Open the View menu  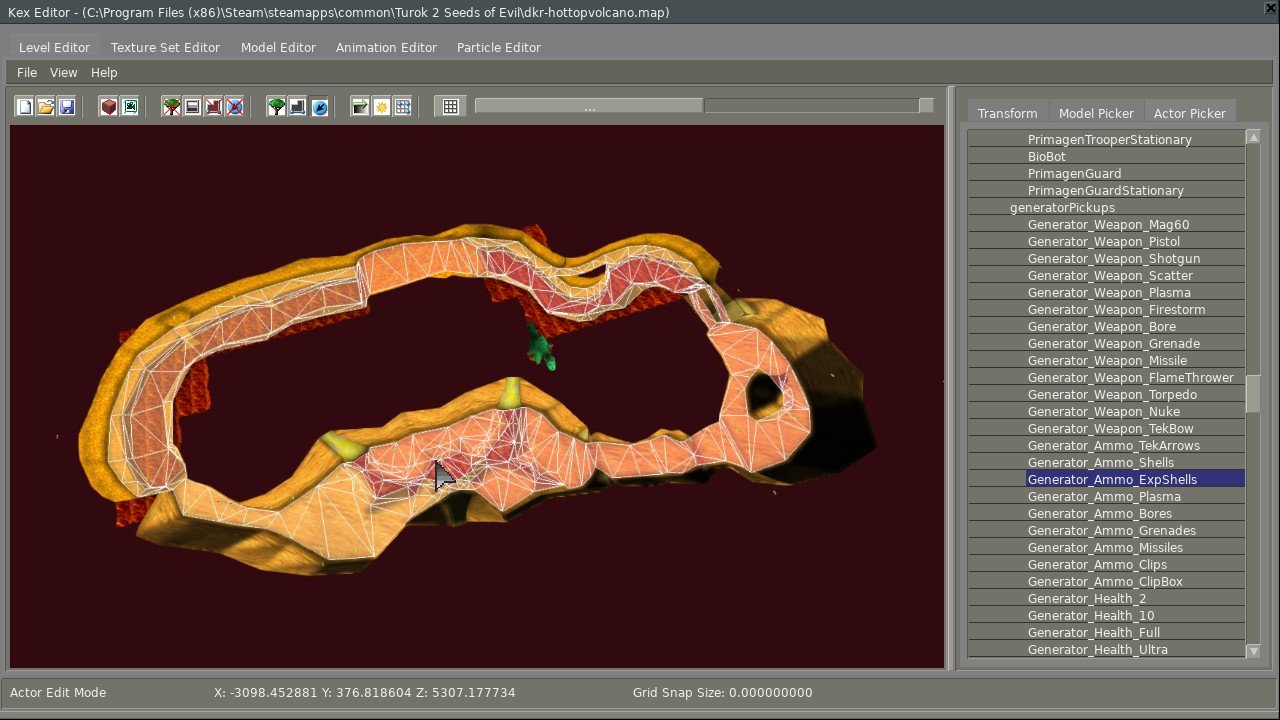63,73
